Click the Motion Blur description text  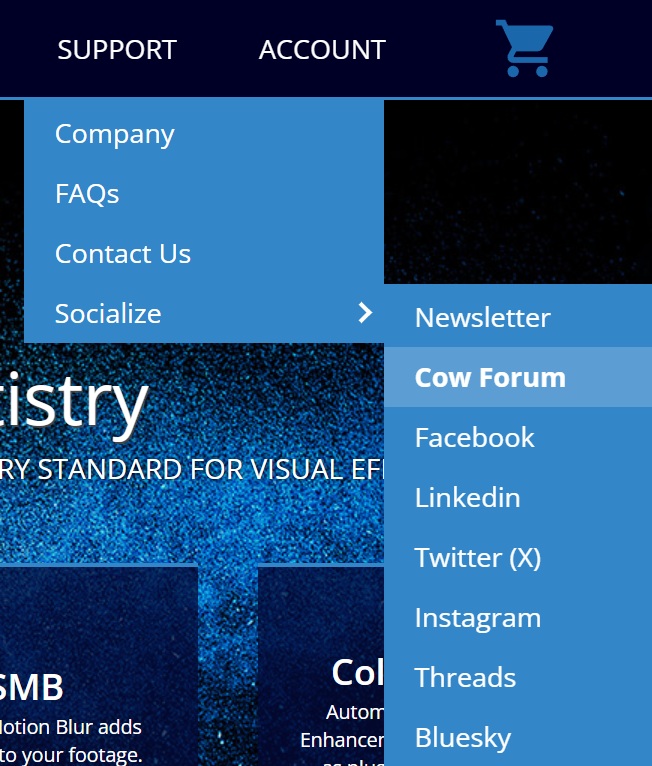tap(70, 740)
